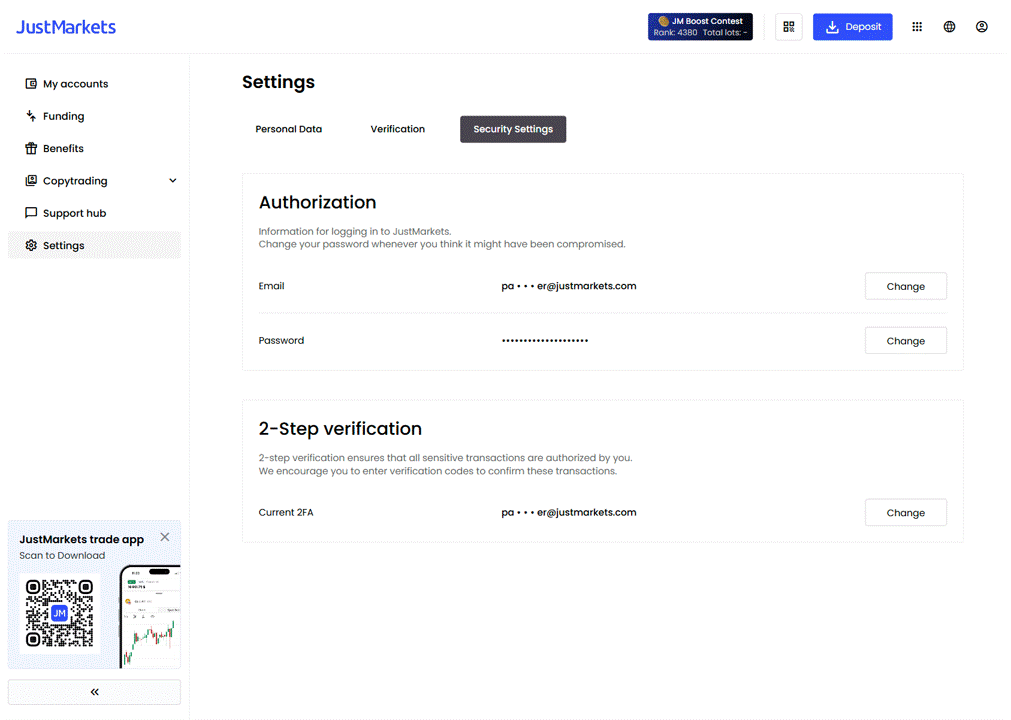Click the JustMarkets trade app title
The height and width of the screenshot is (720, 1011).
(x=81, y=540)
